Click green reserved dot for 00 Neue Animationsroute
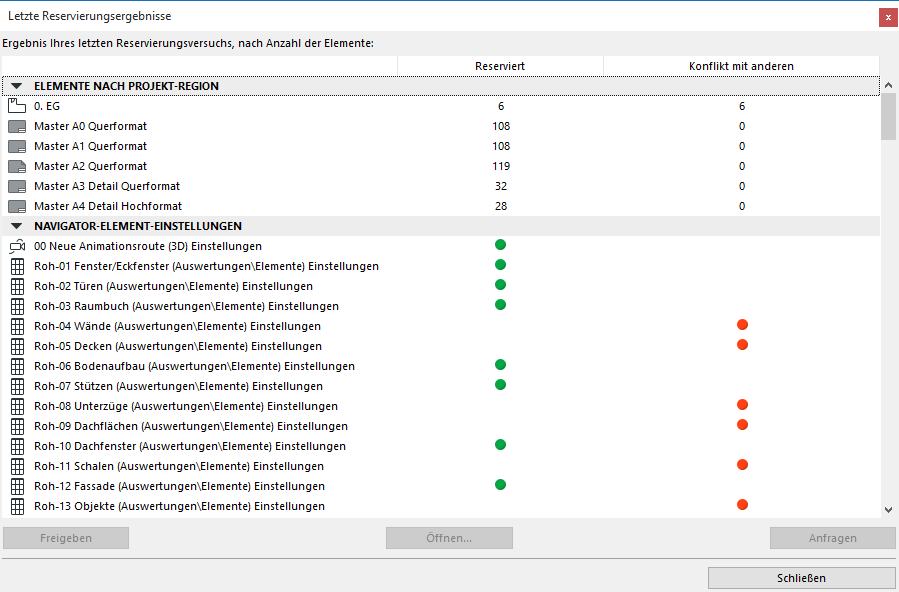899x592 pixels. click(x=501, y=245)
